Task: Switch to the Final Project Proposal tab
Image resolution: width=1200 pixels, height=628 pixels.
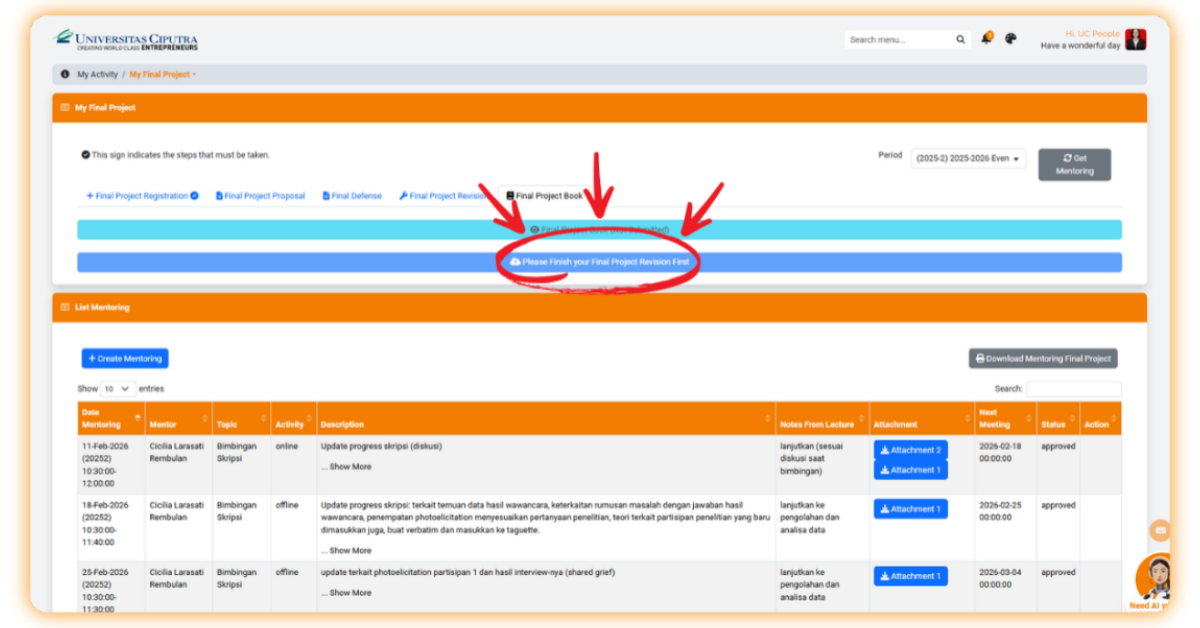Action: click(x=260, y=196)
